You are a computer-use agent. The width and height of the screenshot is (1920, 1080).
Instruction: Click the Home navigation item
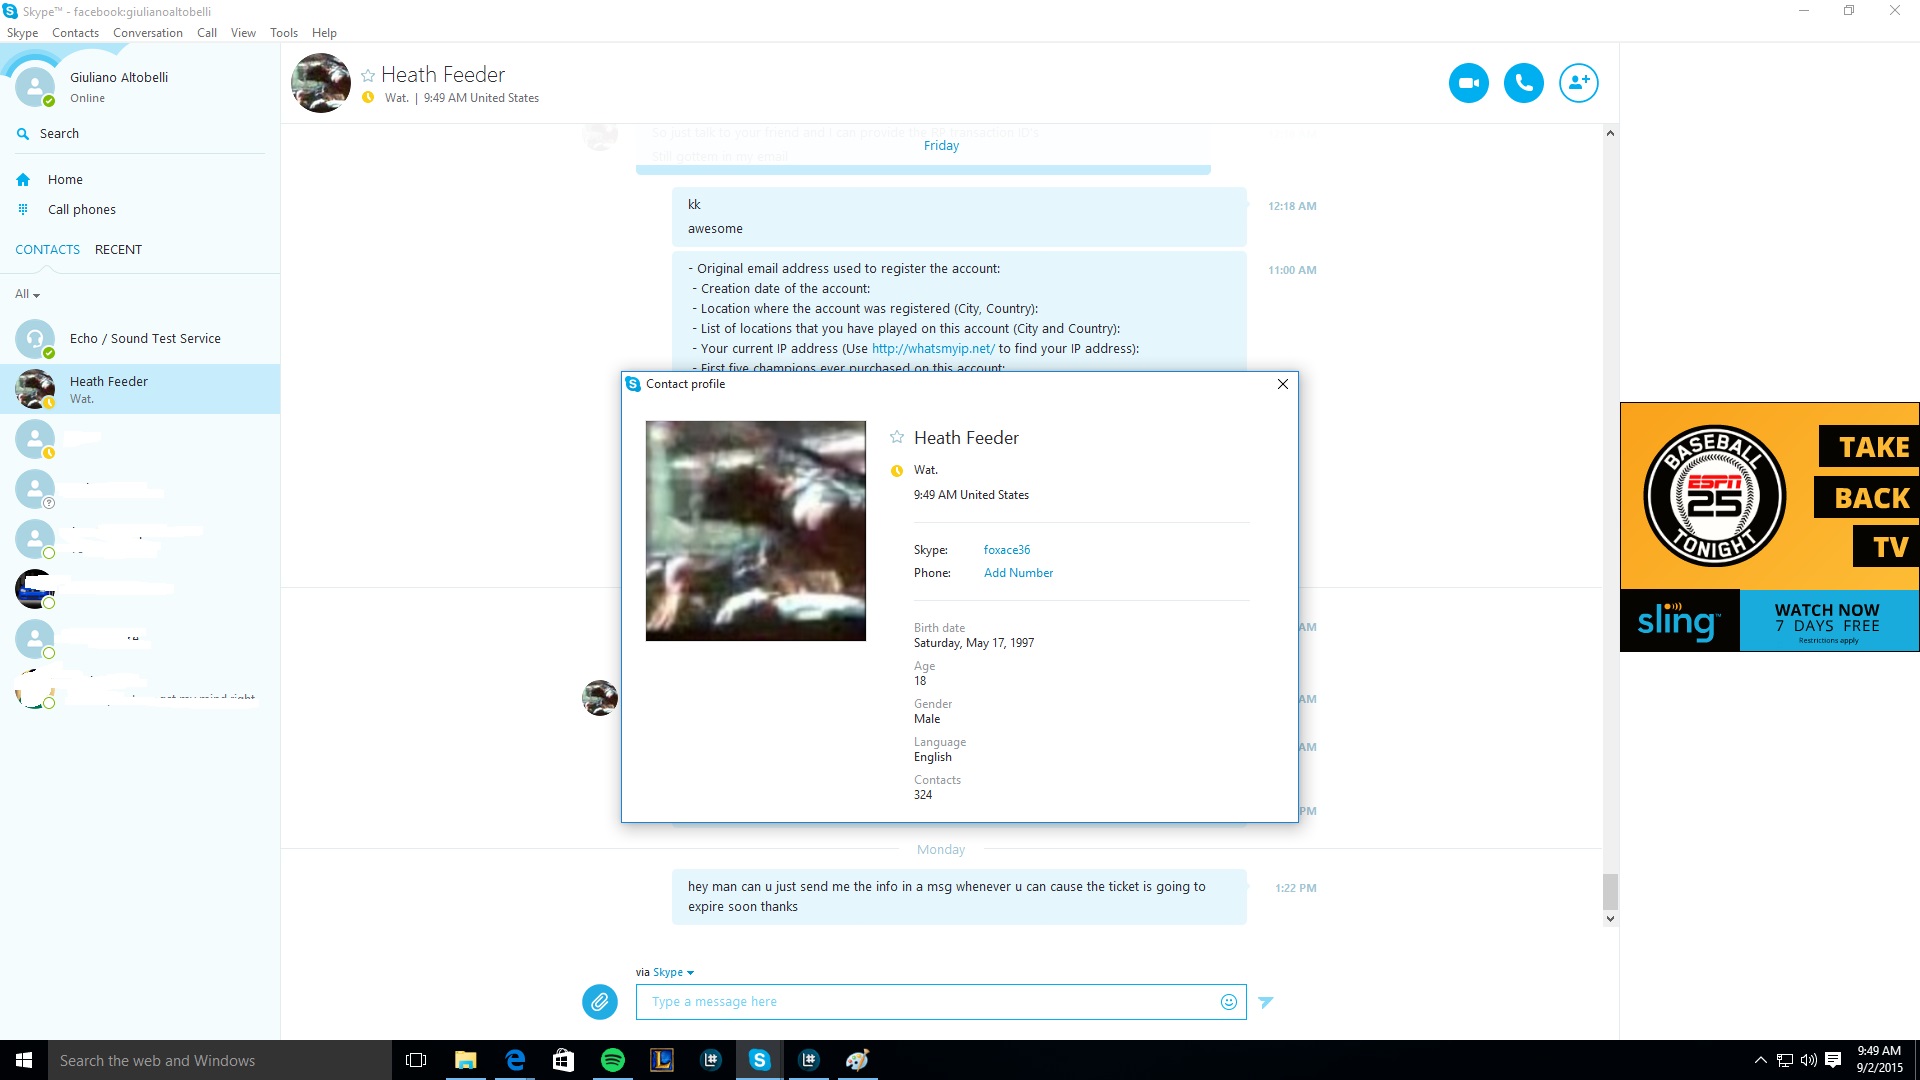pyautogui.click(x=65, y=180)
